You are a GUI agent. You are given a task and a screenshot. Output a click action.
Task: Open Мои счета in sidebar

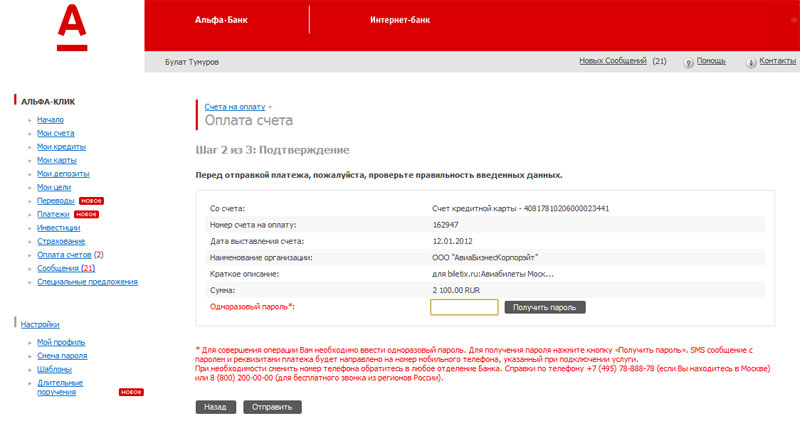(56, 133)
